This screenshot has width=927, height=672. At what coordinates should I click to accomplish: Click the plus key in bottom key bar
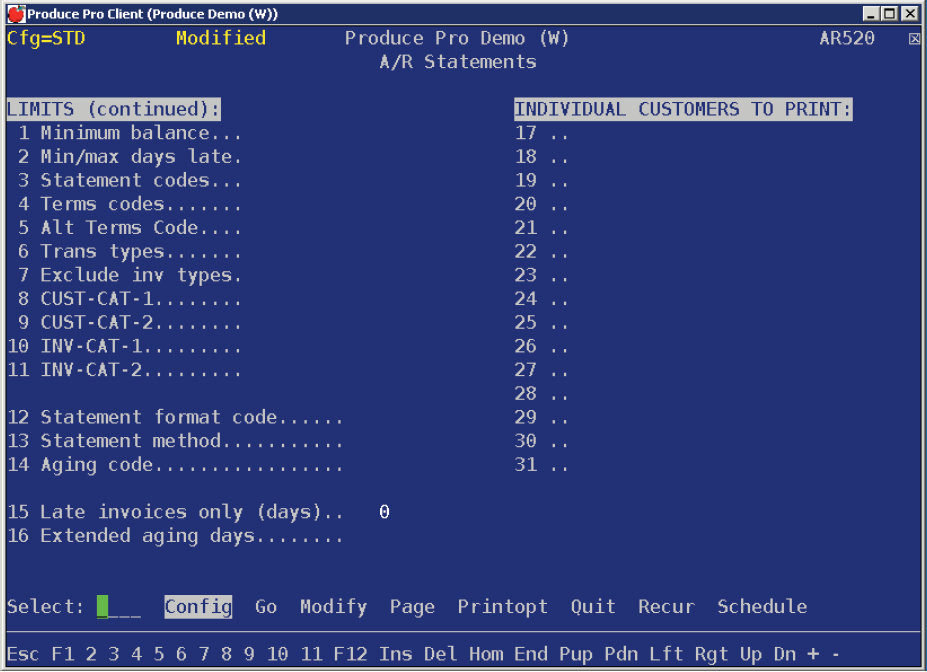coord(813,654)
